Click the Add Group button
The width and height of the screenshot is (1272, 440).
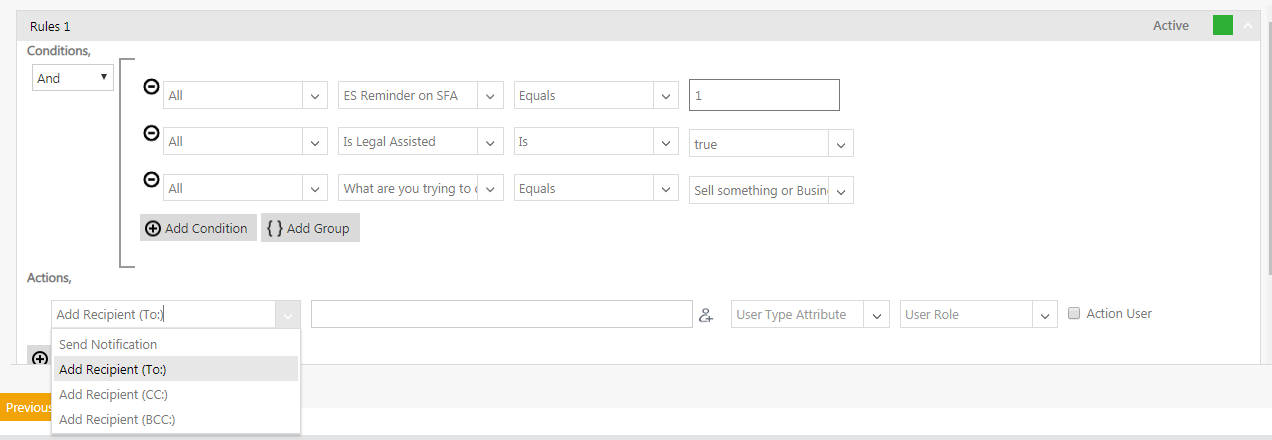coord(310,228)
